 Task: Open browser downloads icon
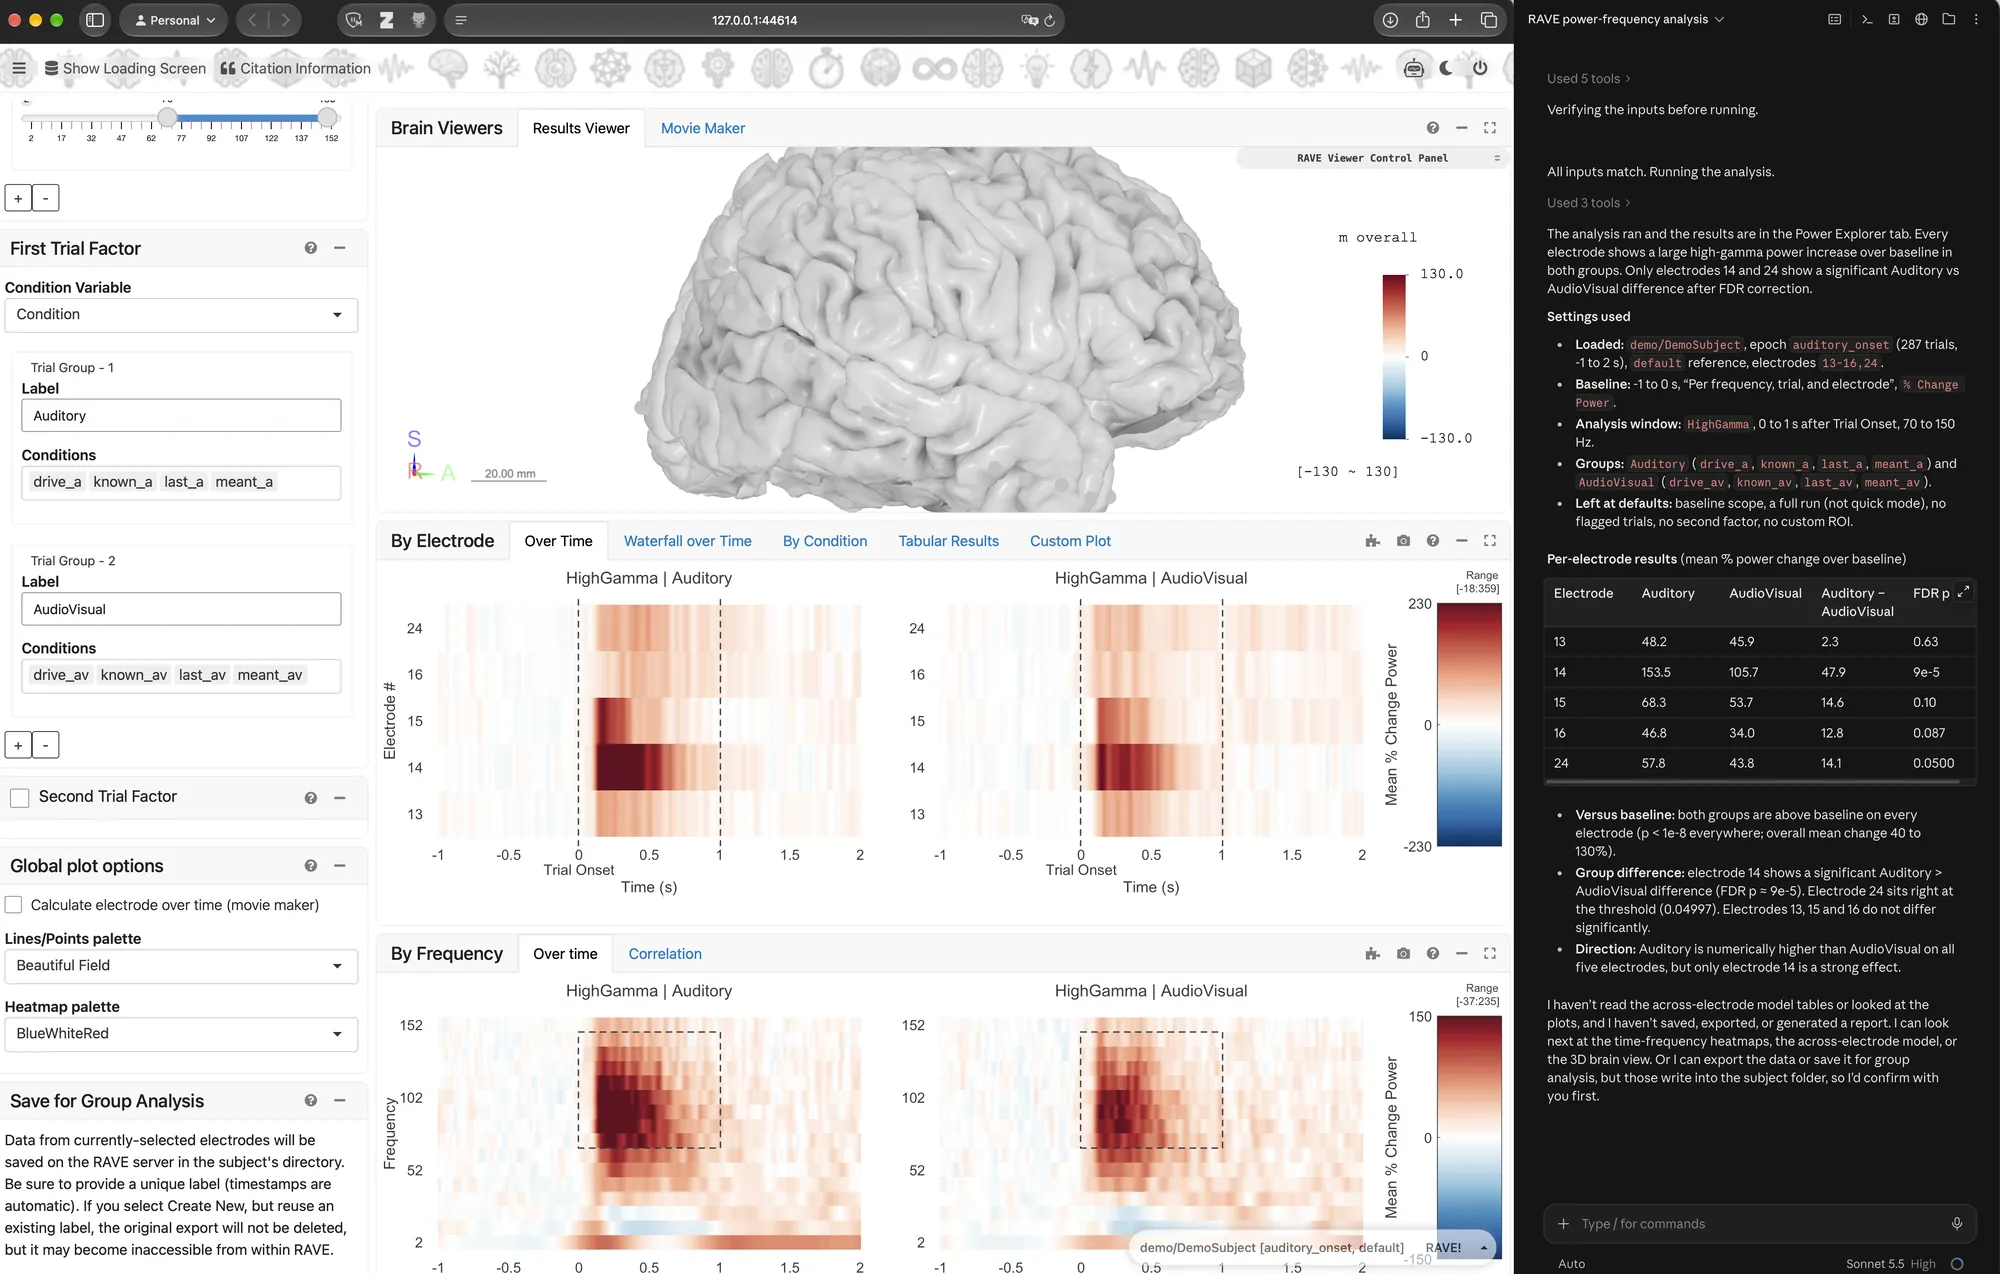coord(1390,20)
